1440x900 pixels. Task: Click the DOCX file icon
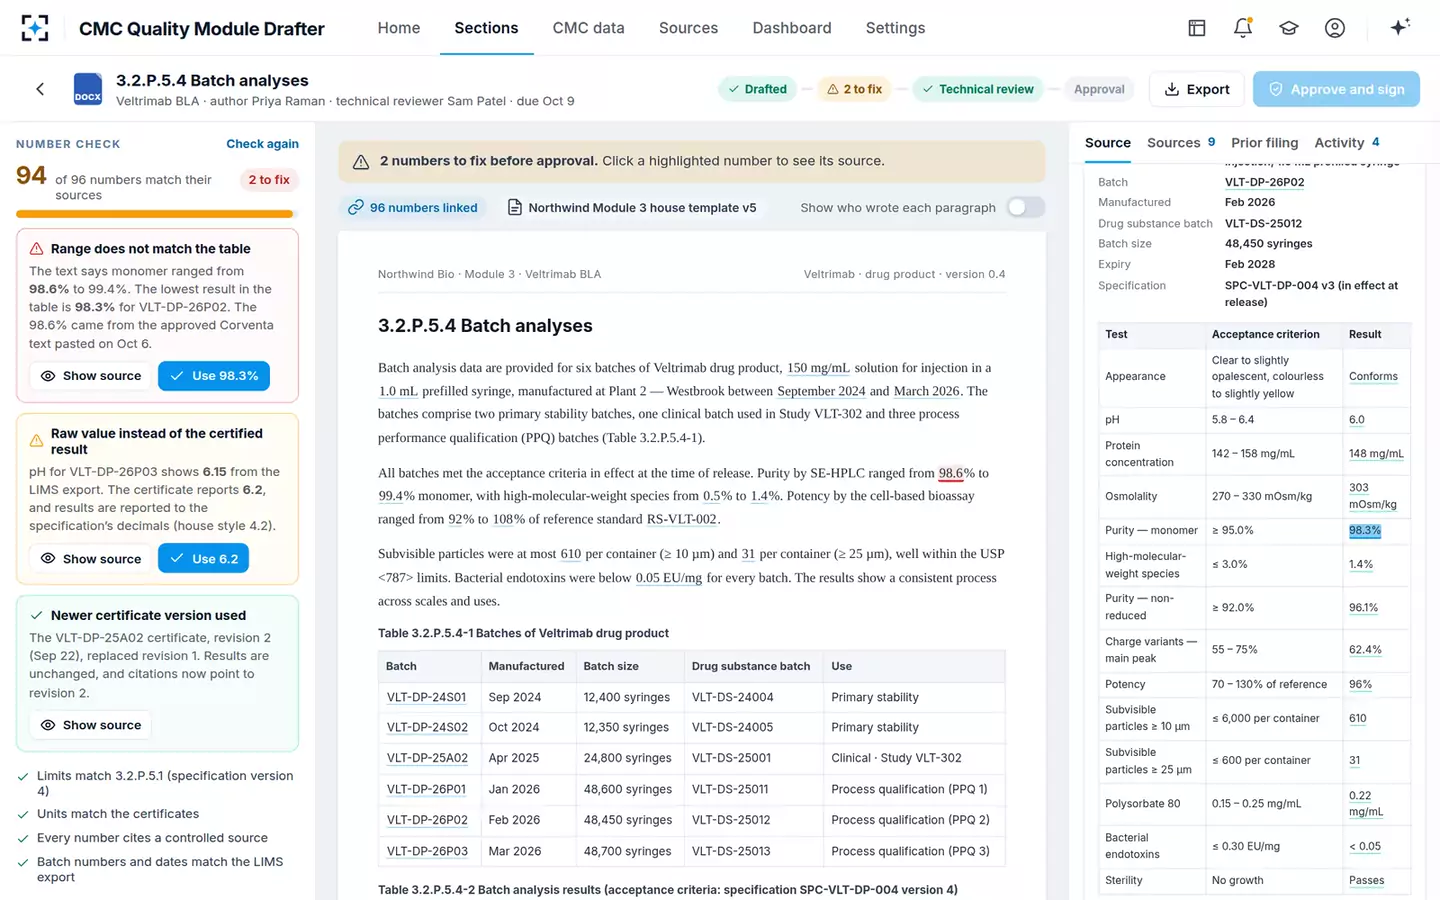(x=88, y=89)
